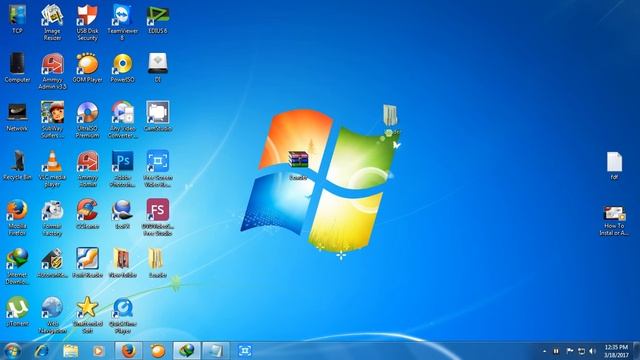640x360 pixels.
Task: Open the µTorrent desktop shortcut
Action: 17,312
